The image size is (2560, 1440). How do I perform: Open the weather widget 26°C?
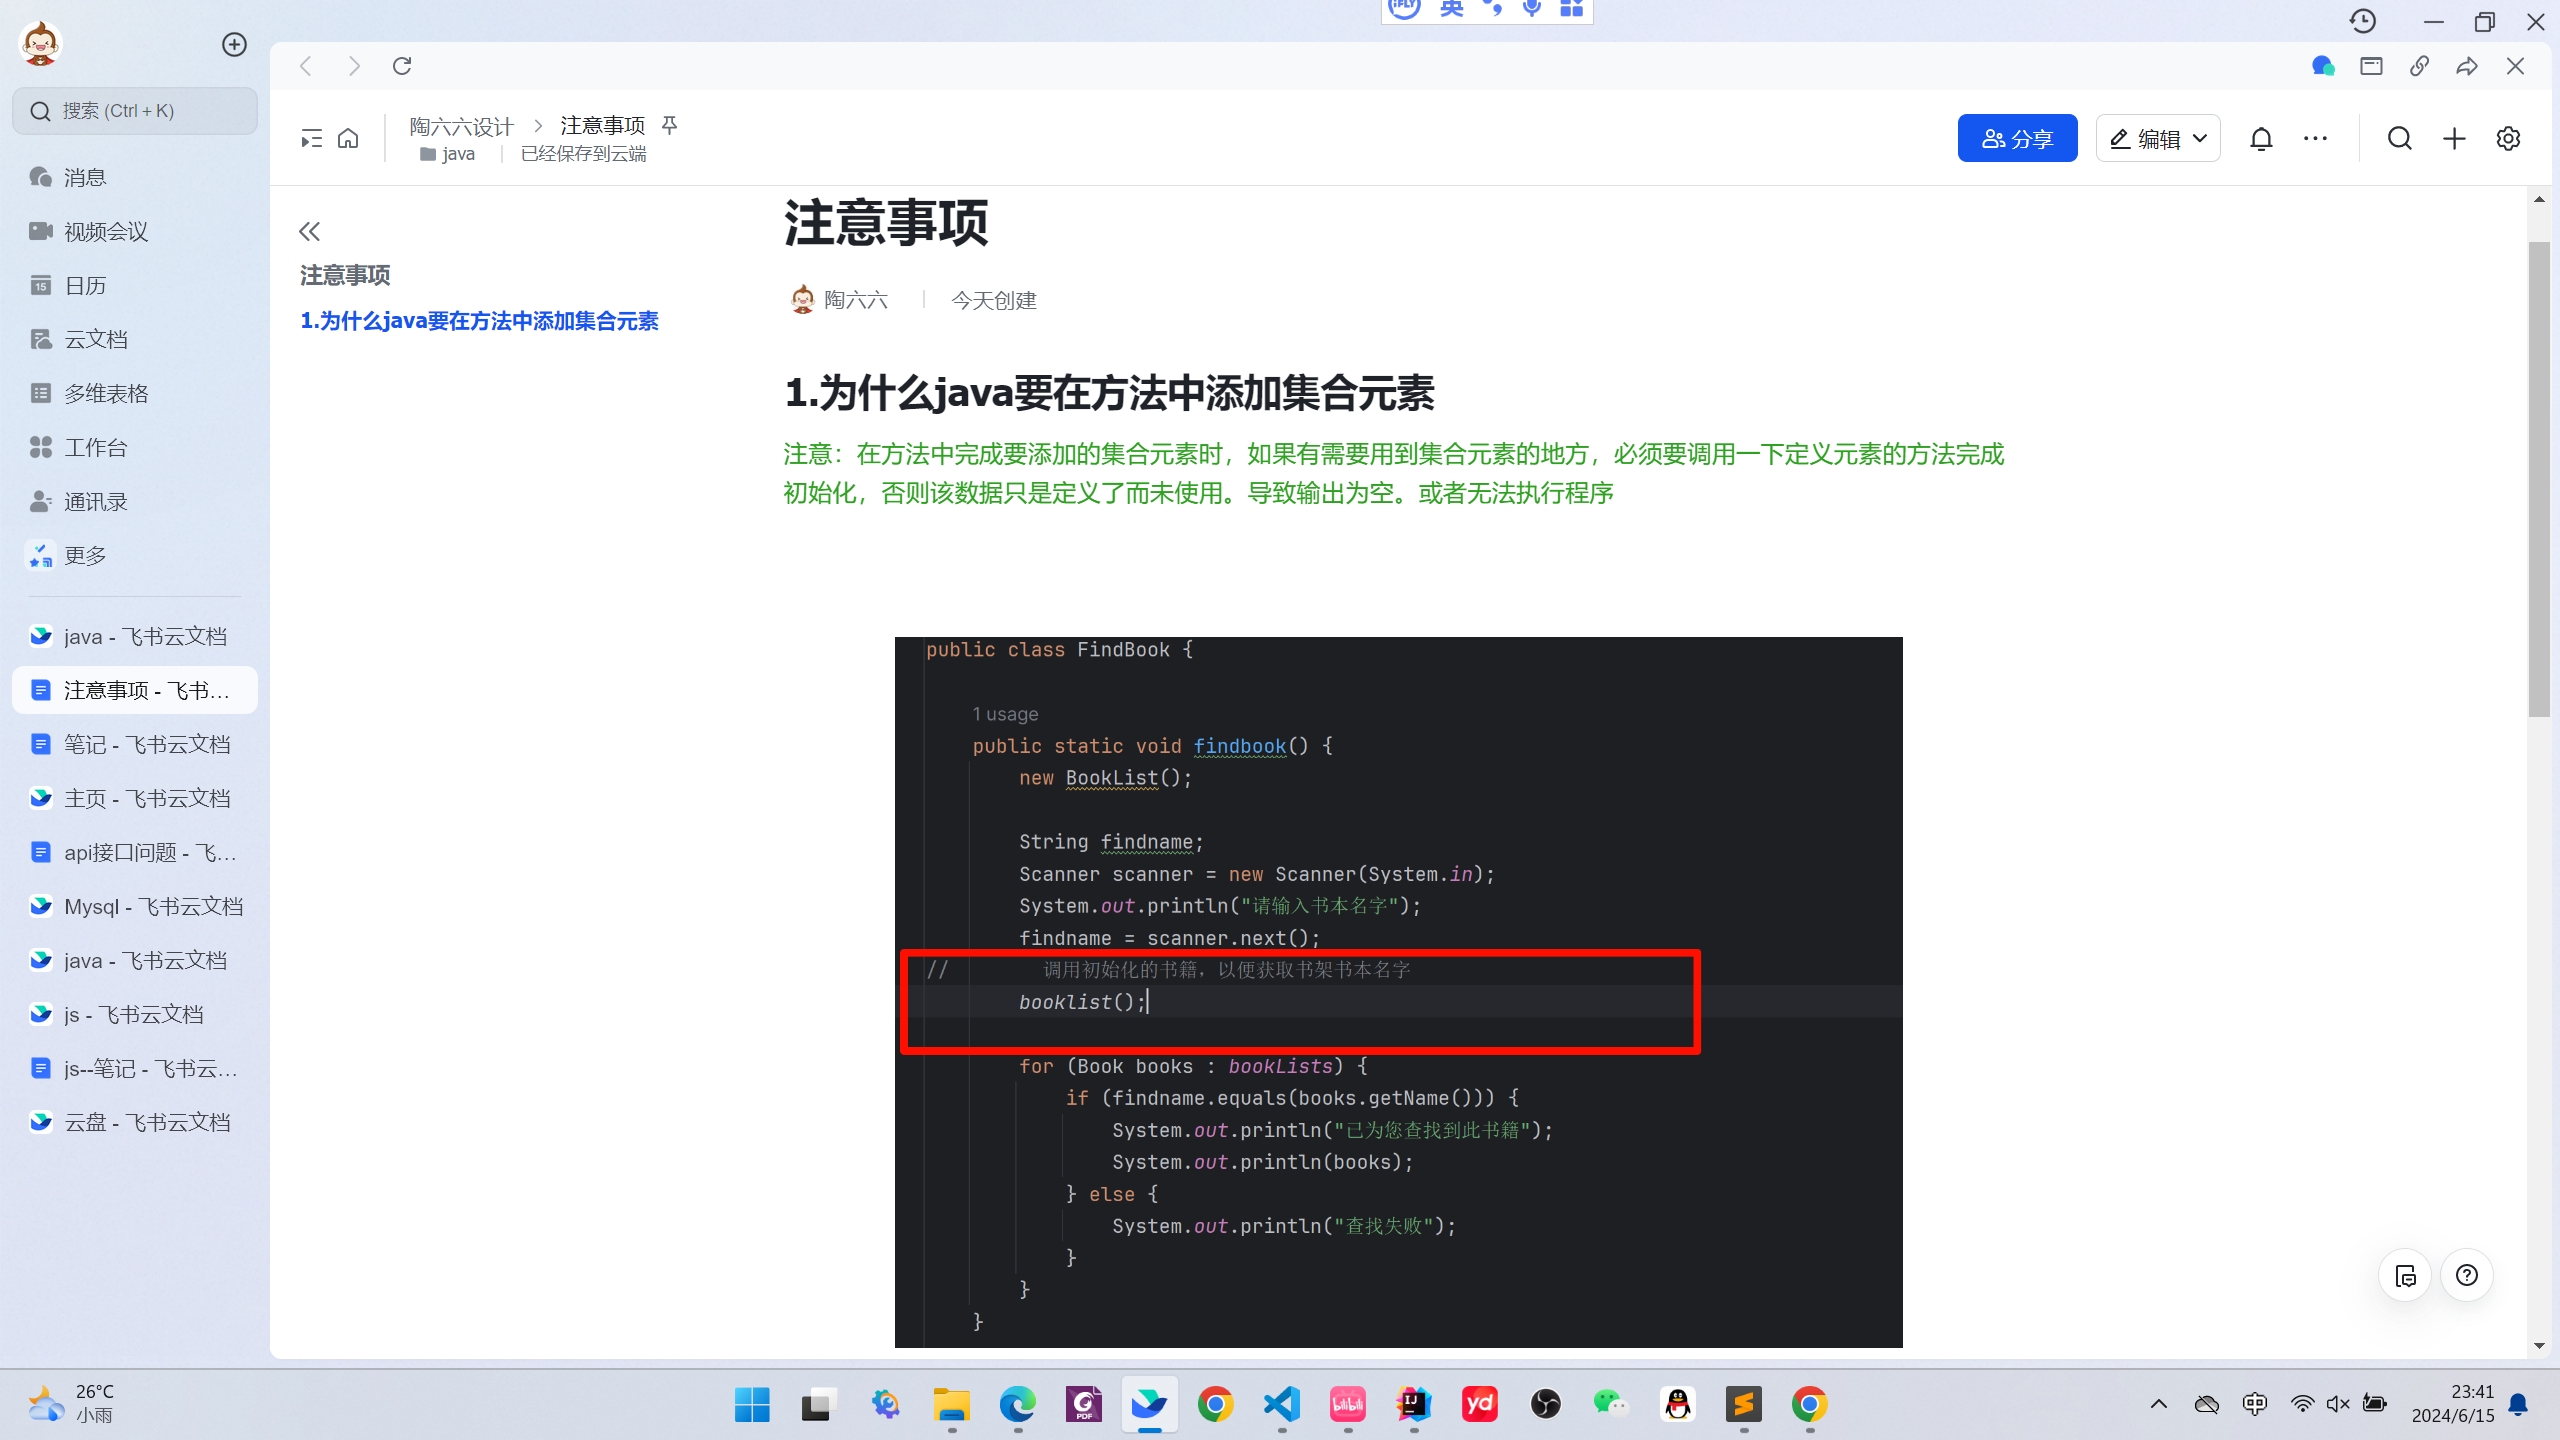click(72, 1404)
